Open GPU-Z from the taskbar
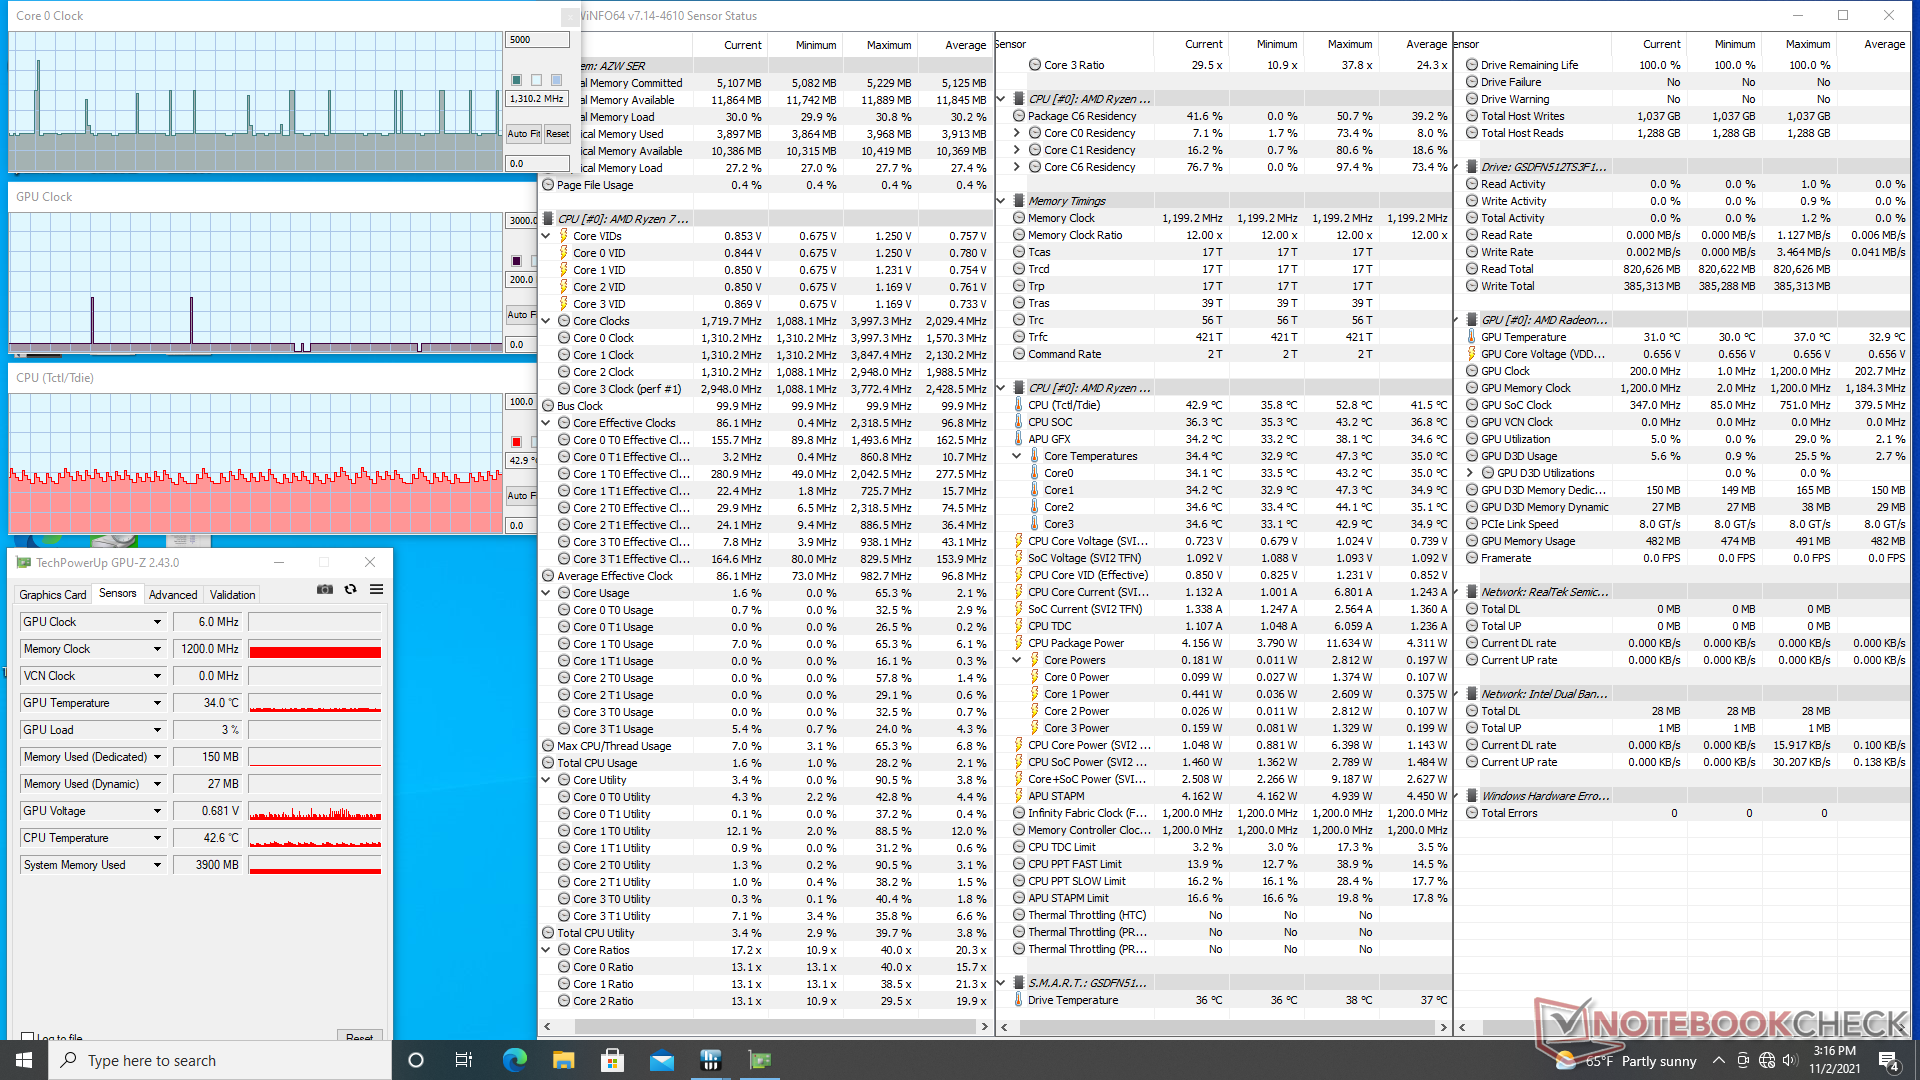 (759, 1060)
